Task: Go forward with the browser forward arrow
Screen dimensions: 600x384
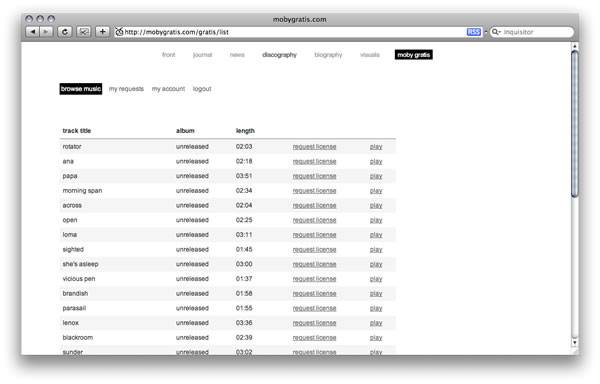Action: tap(46, 32)
